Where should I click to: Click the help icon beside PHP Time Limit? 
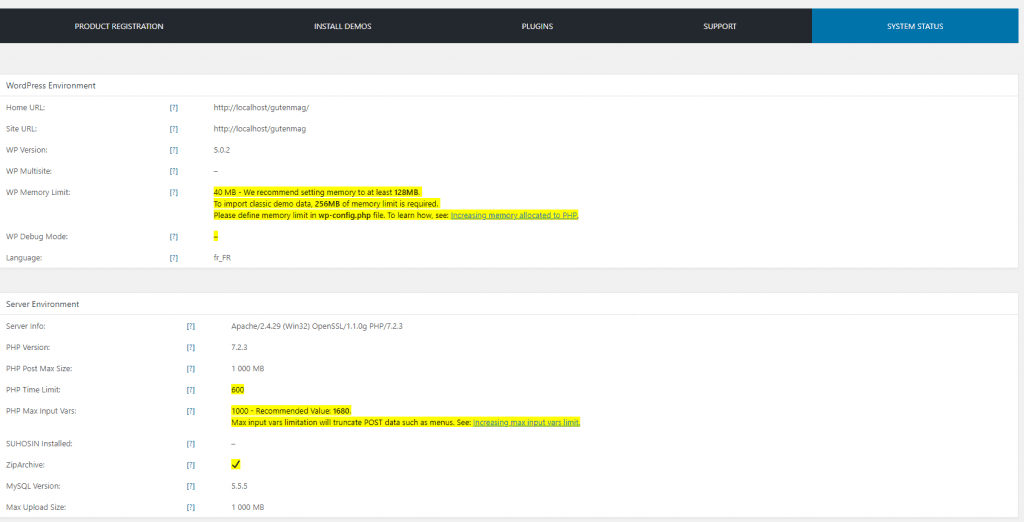click(x=191, y=390)
